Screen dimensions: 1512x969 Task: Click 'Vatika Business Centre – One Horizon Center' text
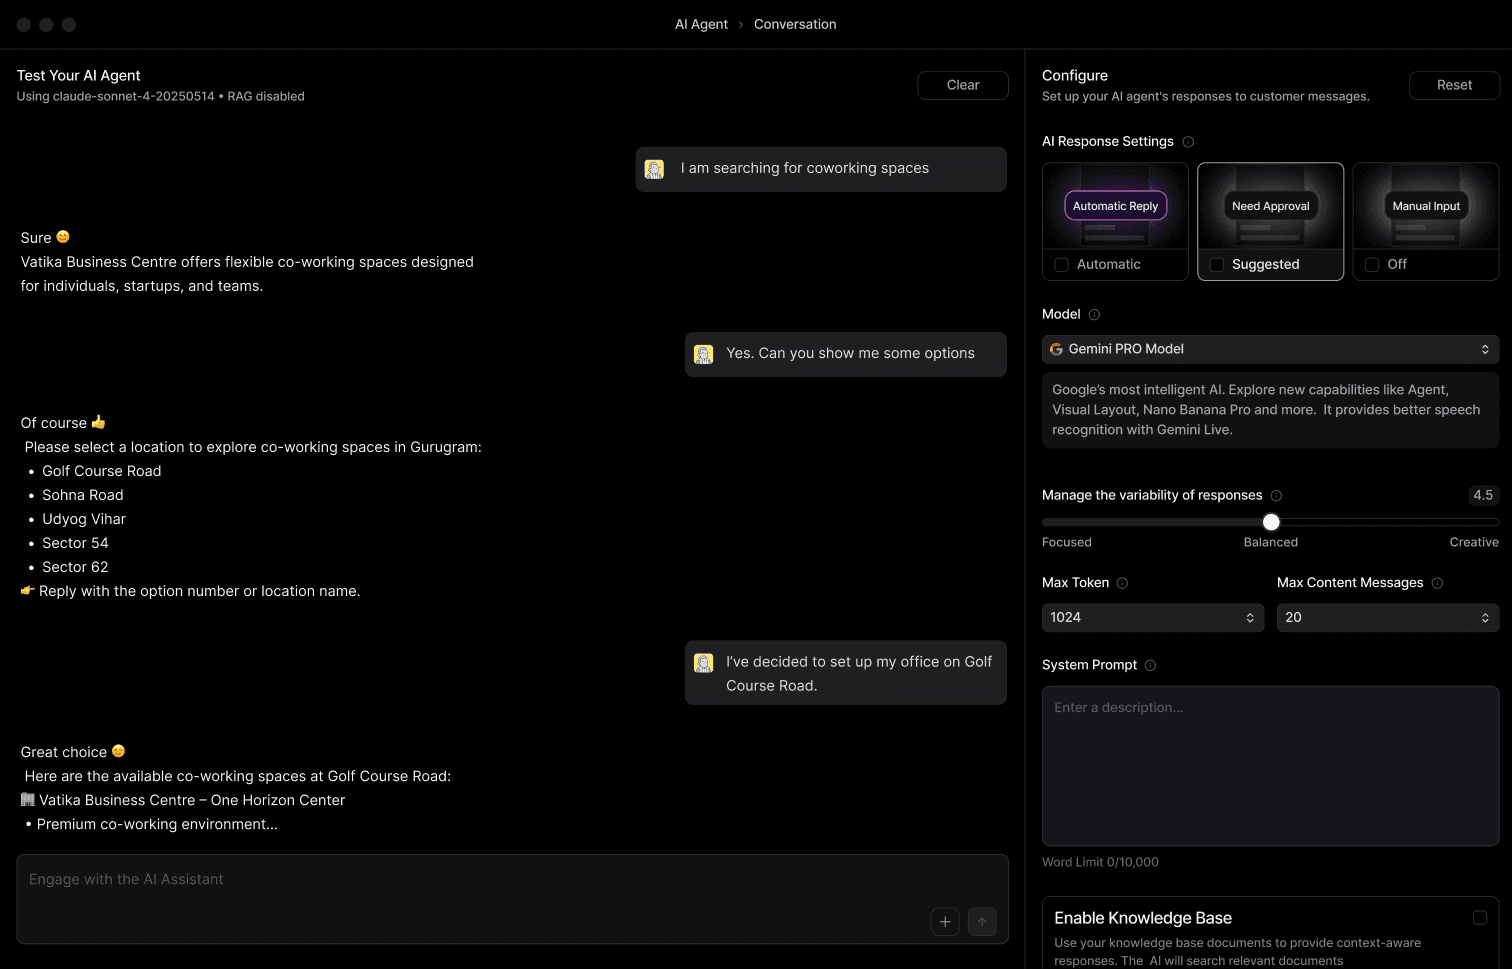coord(192,800)
